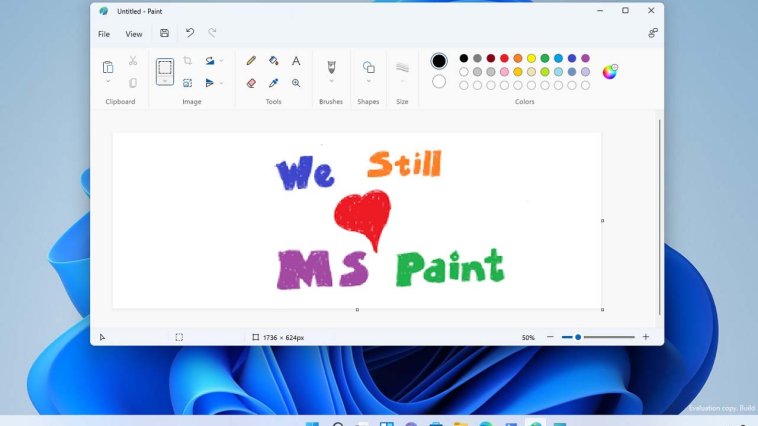Expand the Shapes dropdown arrow
758x426 pixels.
coord(368,81)
